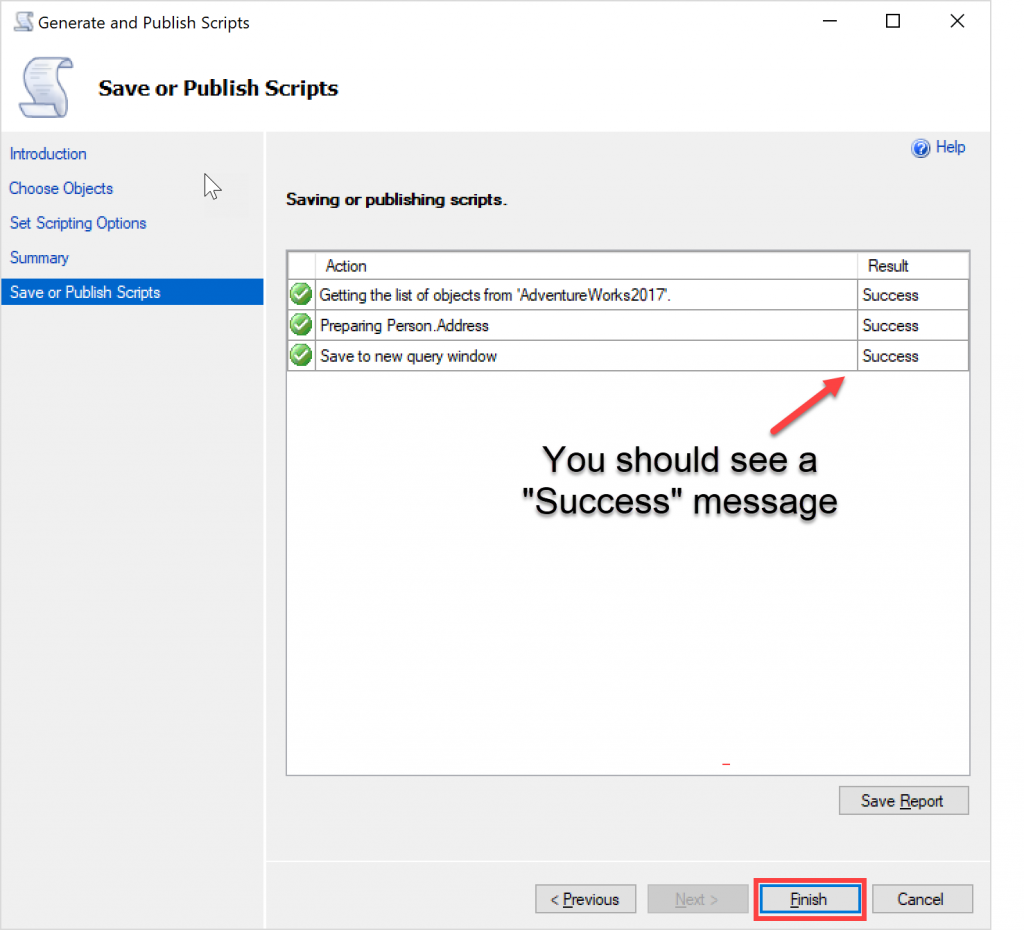Select the 'Preparing Person.Address' row text
The height and width of the screenshot is (930, 1024).
click(x=404, y=325)
